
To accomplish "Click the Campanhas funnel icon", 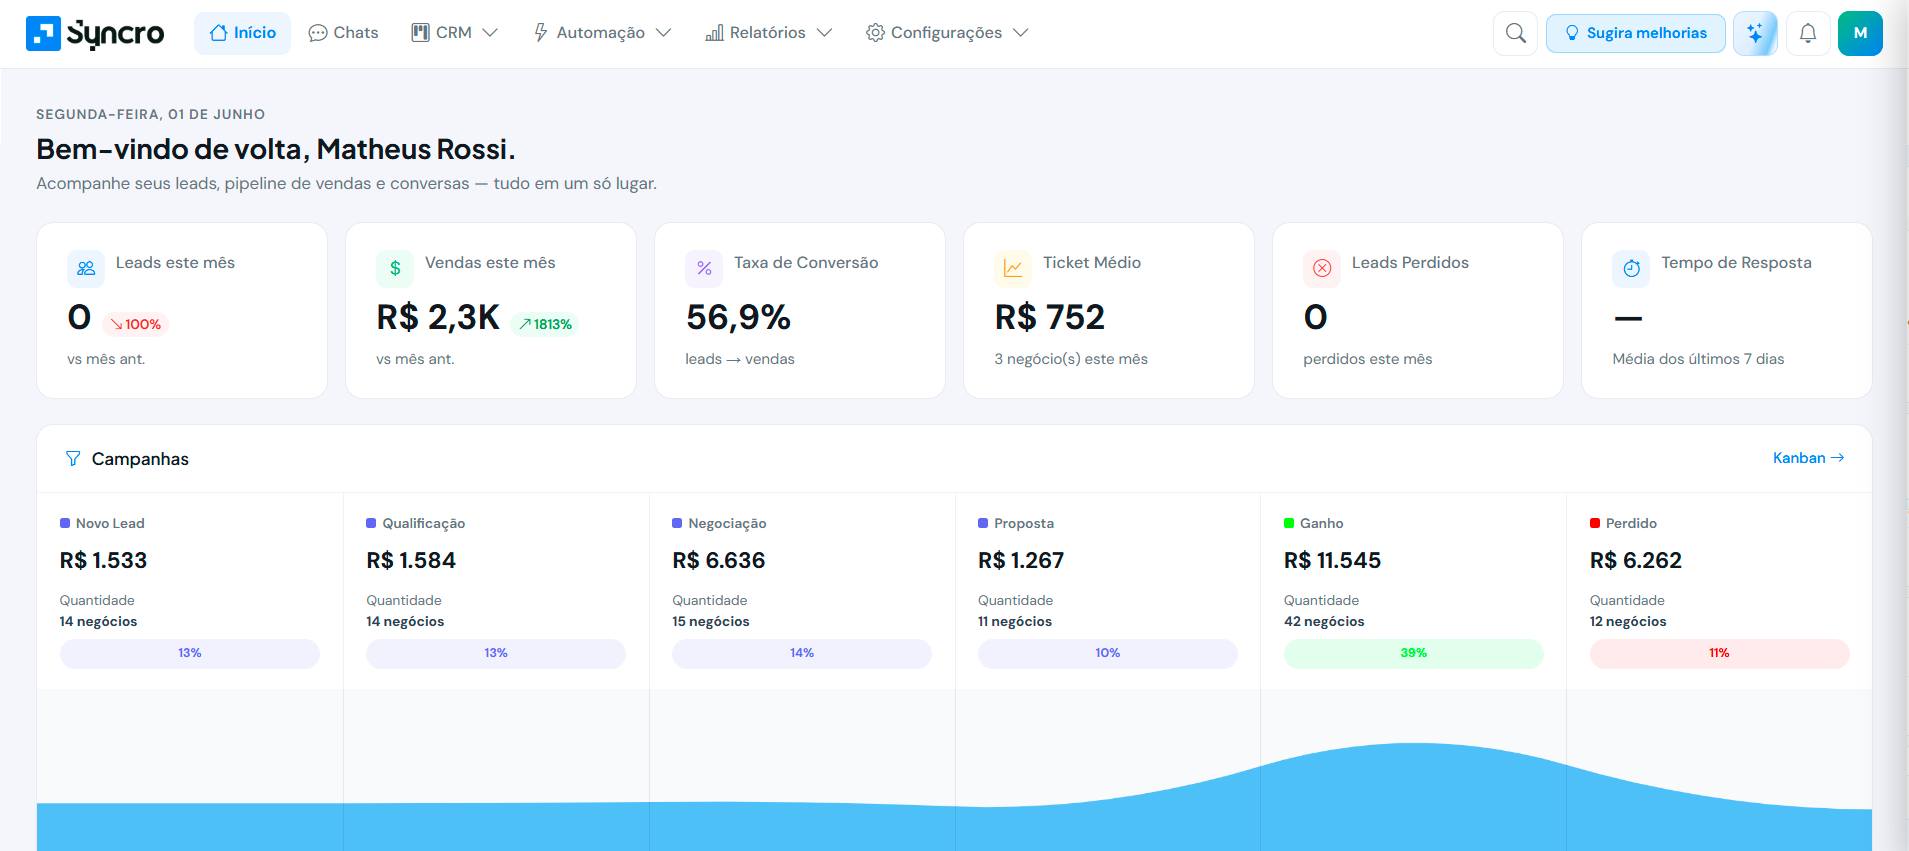I will pos(73,459).
